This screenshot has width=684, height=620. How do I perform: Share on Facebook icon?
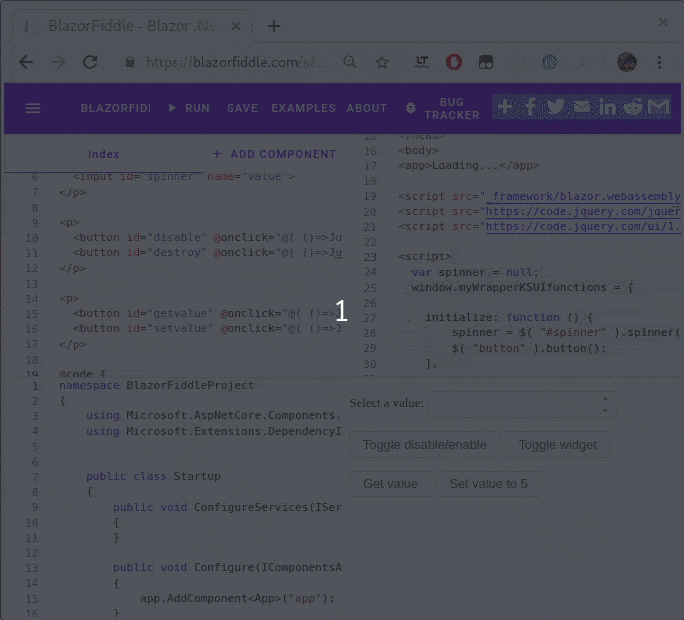(530, 107)
